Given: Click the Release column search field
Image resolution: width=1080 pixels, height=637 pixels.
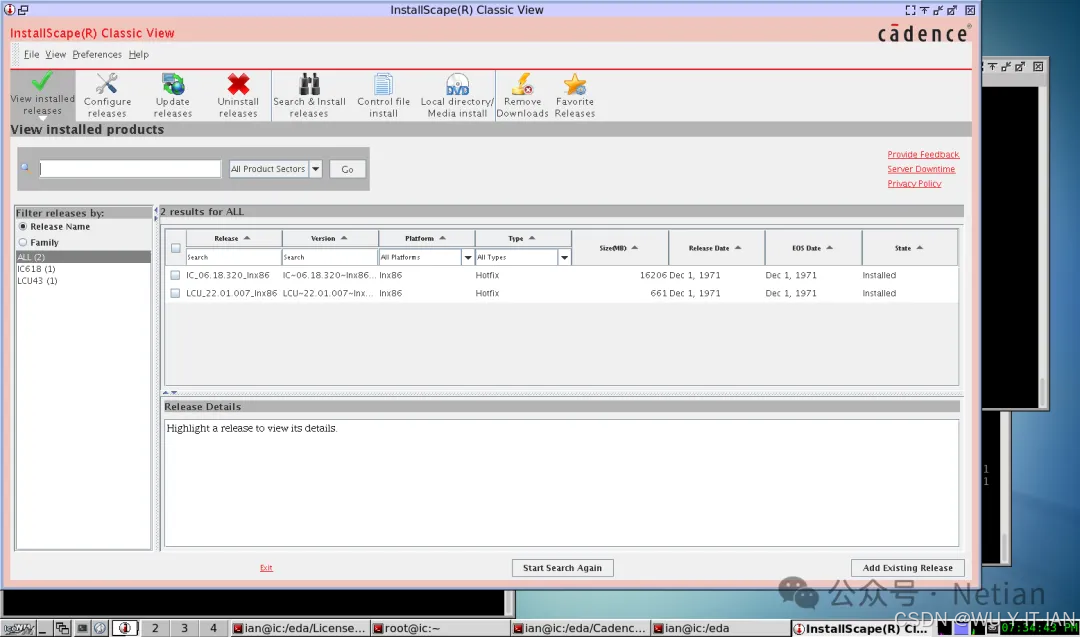Looking at the screenshot, I should click(233, 257).
